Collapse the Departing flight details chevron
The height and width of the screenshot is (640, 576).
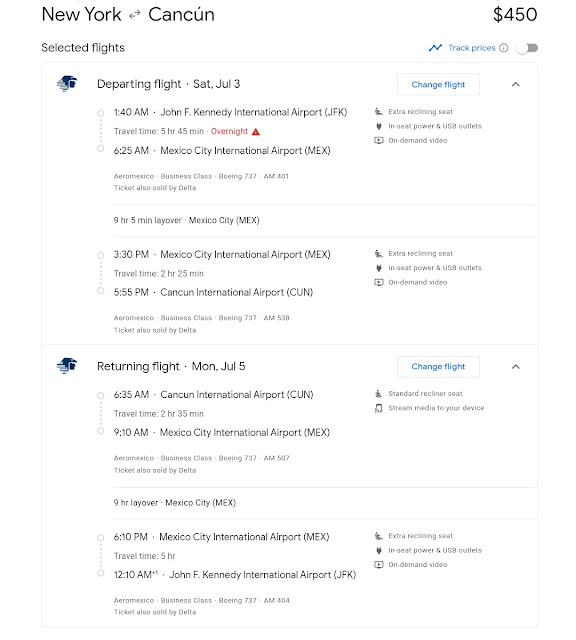tap(516, 84)
